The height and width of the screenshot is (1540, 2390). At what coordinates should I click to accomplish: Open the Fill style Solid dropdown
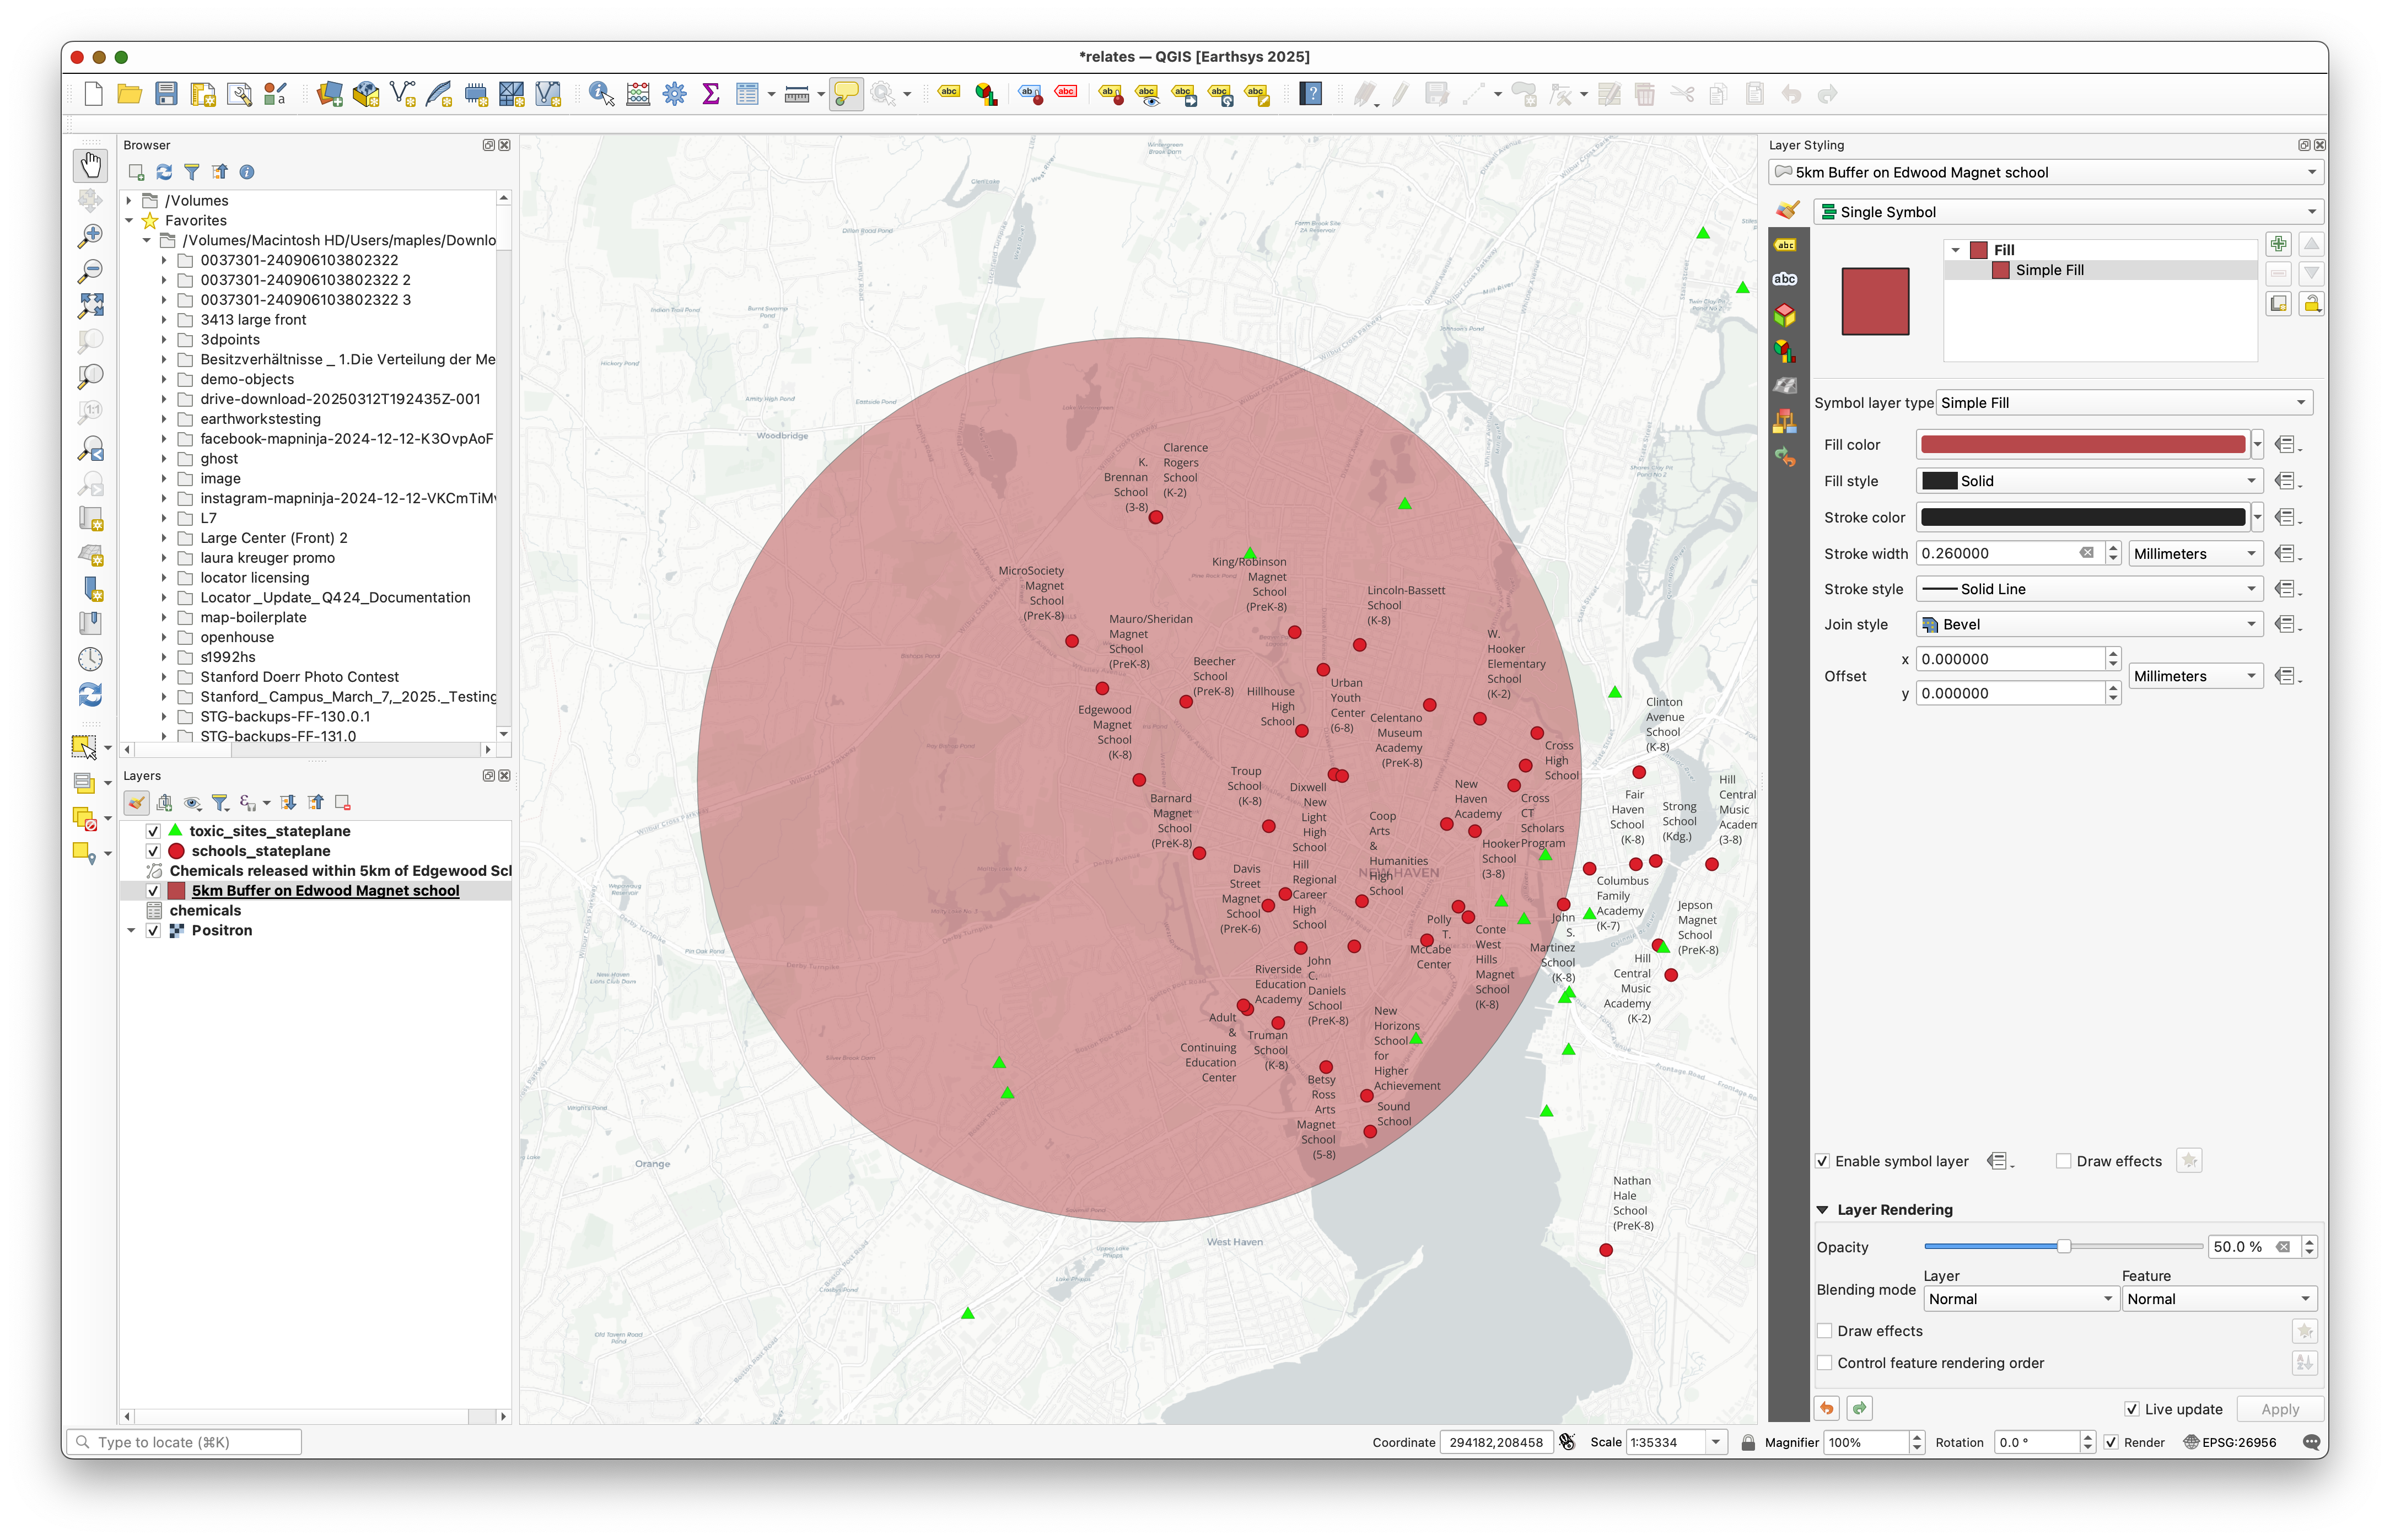2089,481
